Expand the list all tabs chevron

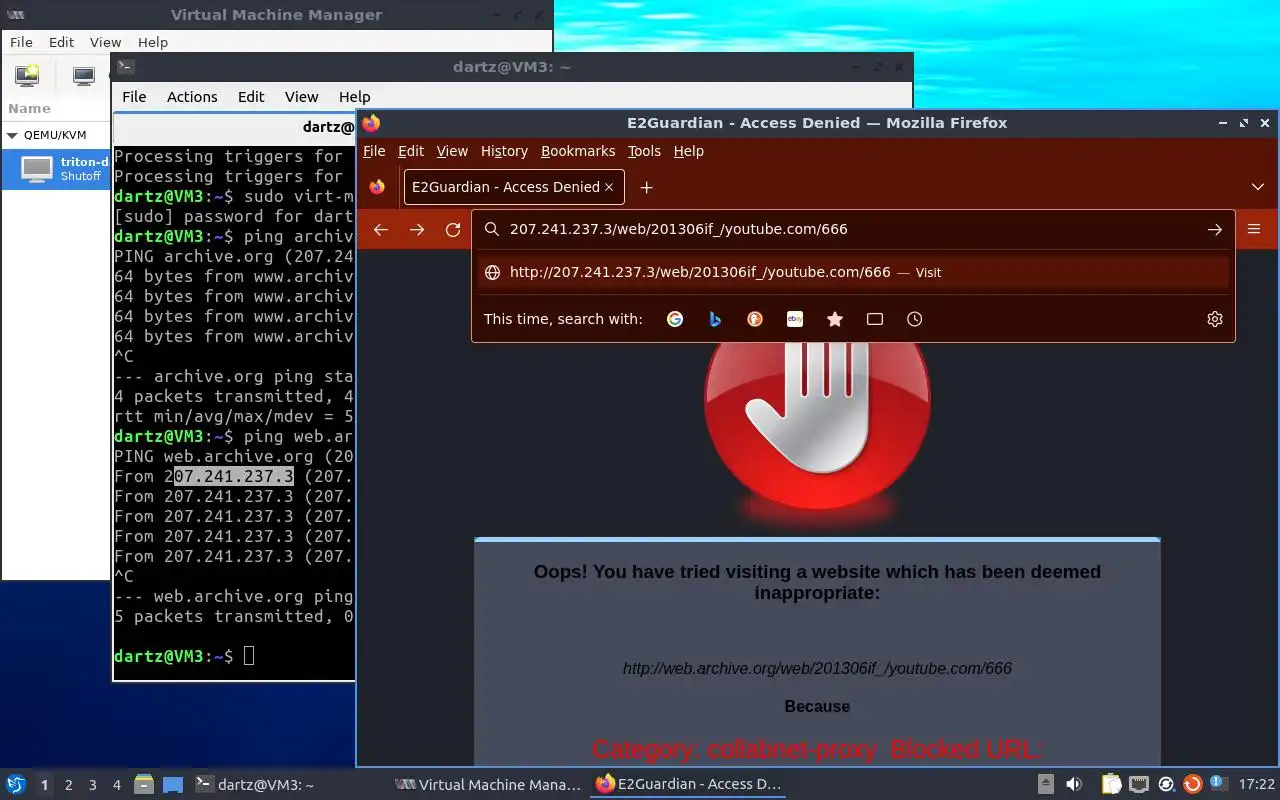coord(1258,187)
